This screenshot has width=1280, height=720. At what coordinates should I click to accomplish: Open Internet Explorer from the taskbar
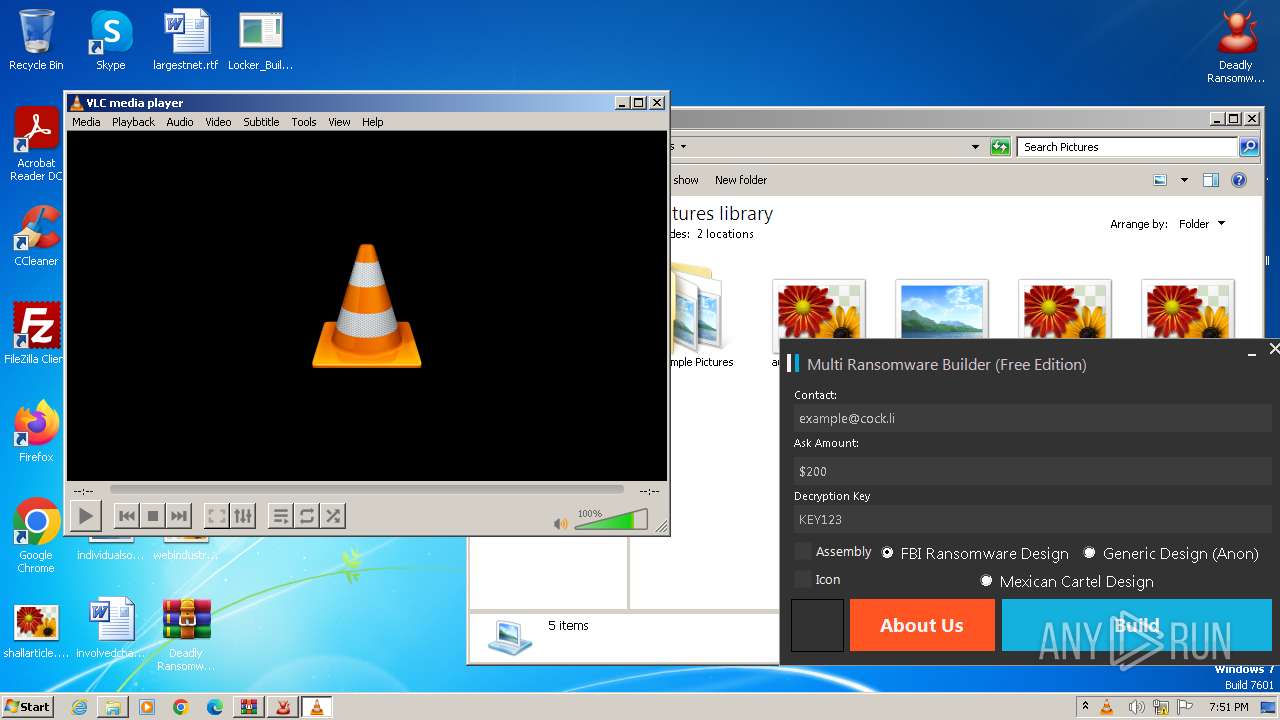click(x=79, y=707)
